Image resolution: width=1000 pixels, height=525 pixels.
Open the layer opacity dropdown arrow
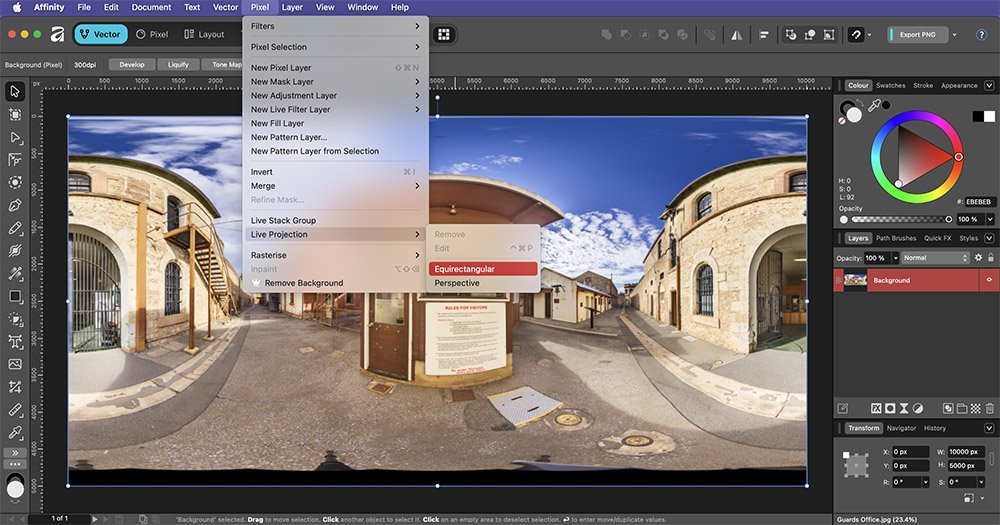click(x=895, y=258)
